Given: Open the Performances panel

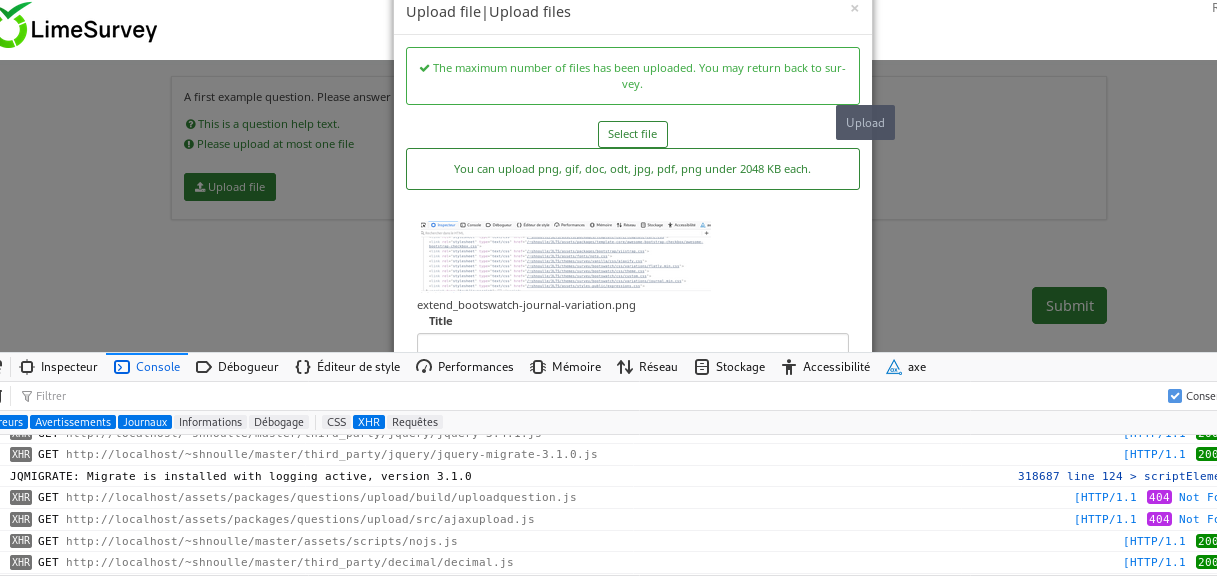Looking at the screenshot, I should coord(464,367).
